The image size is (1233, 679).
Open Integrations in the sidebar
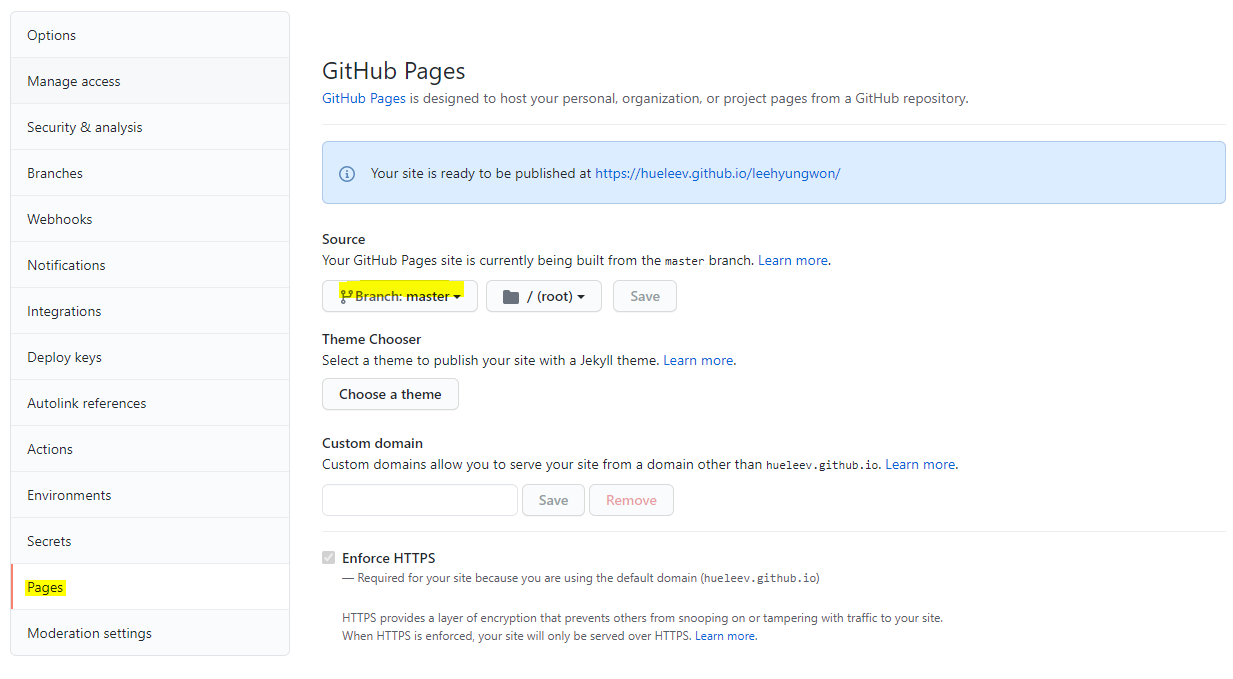tap(150, 311)
